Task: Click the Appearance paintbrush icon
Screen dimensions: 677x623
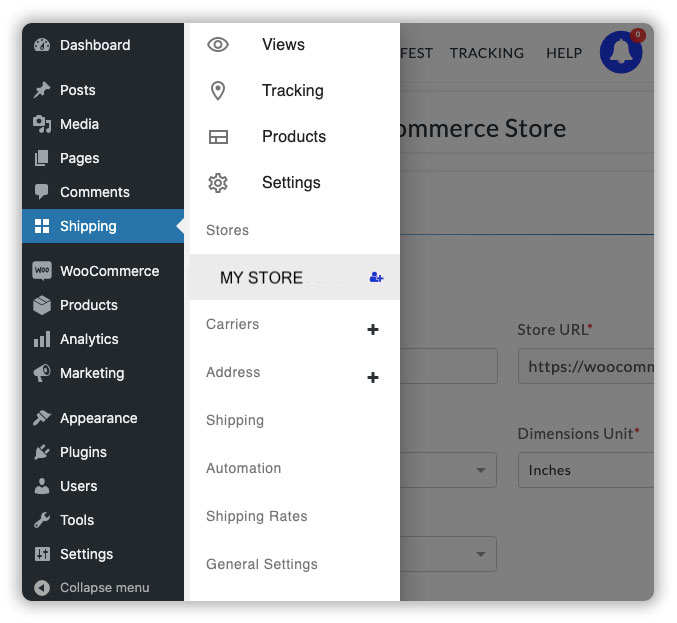Action: [42, 417]
